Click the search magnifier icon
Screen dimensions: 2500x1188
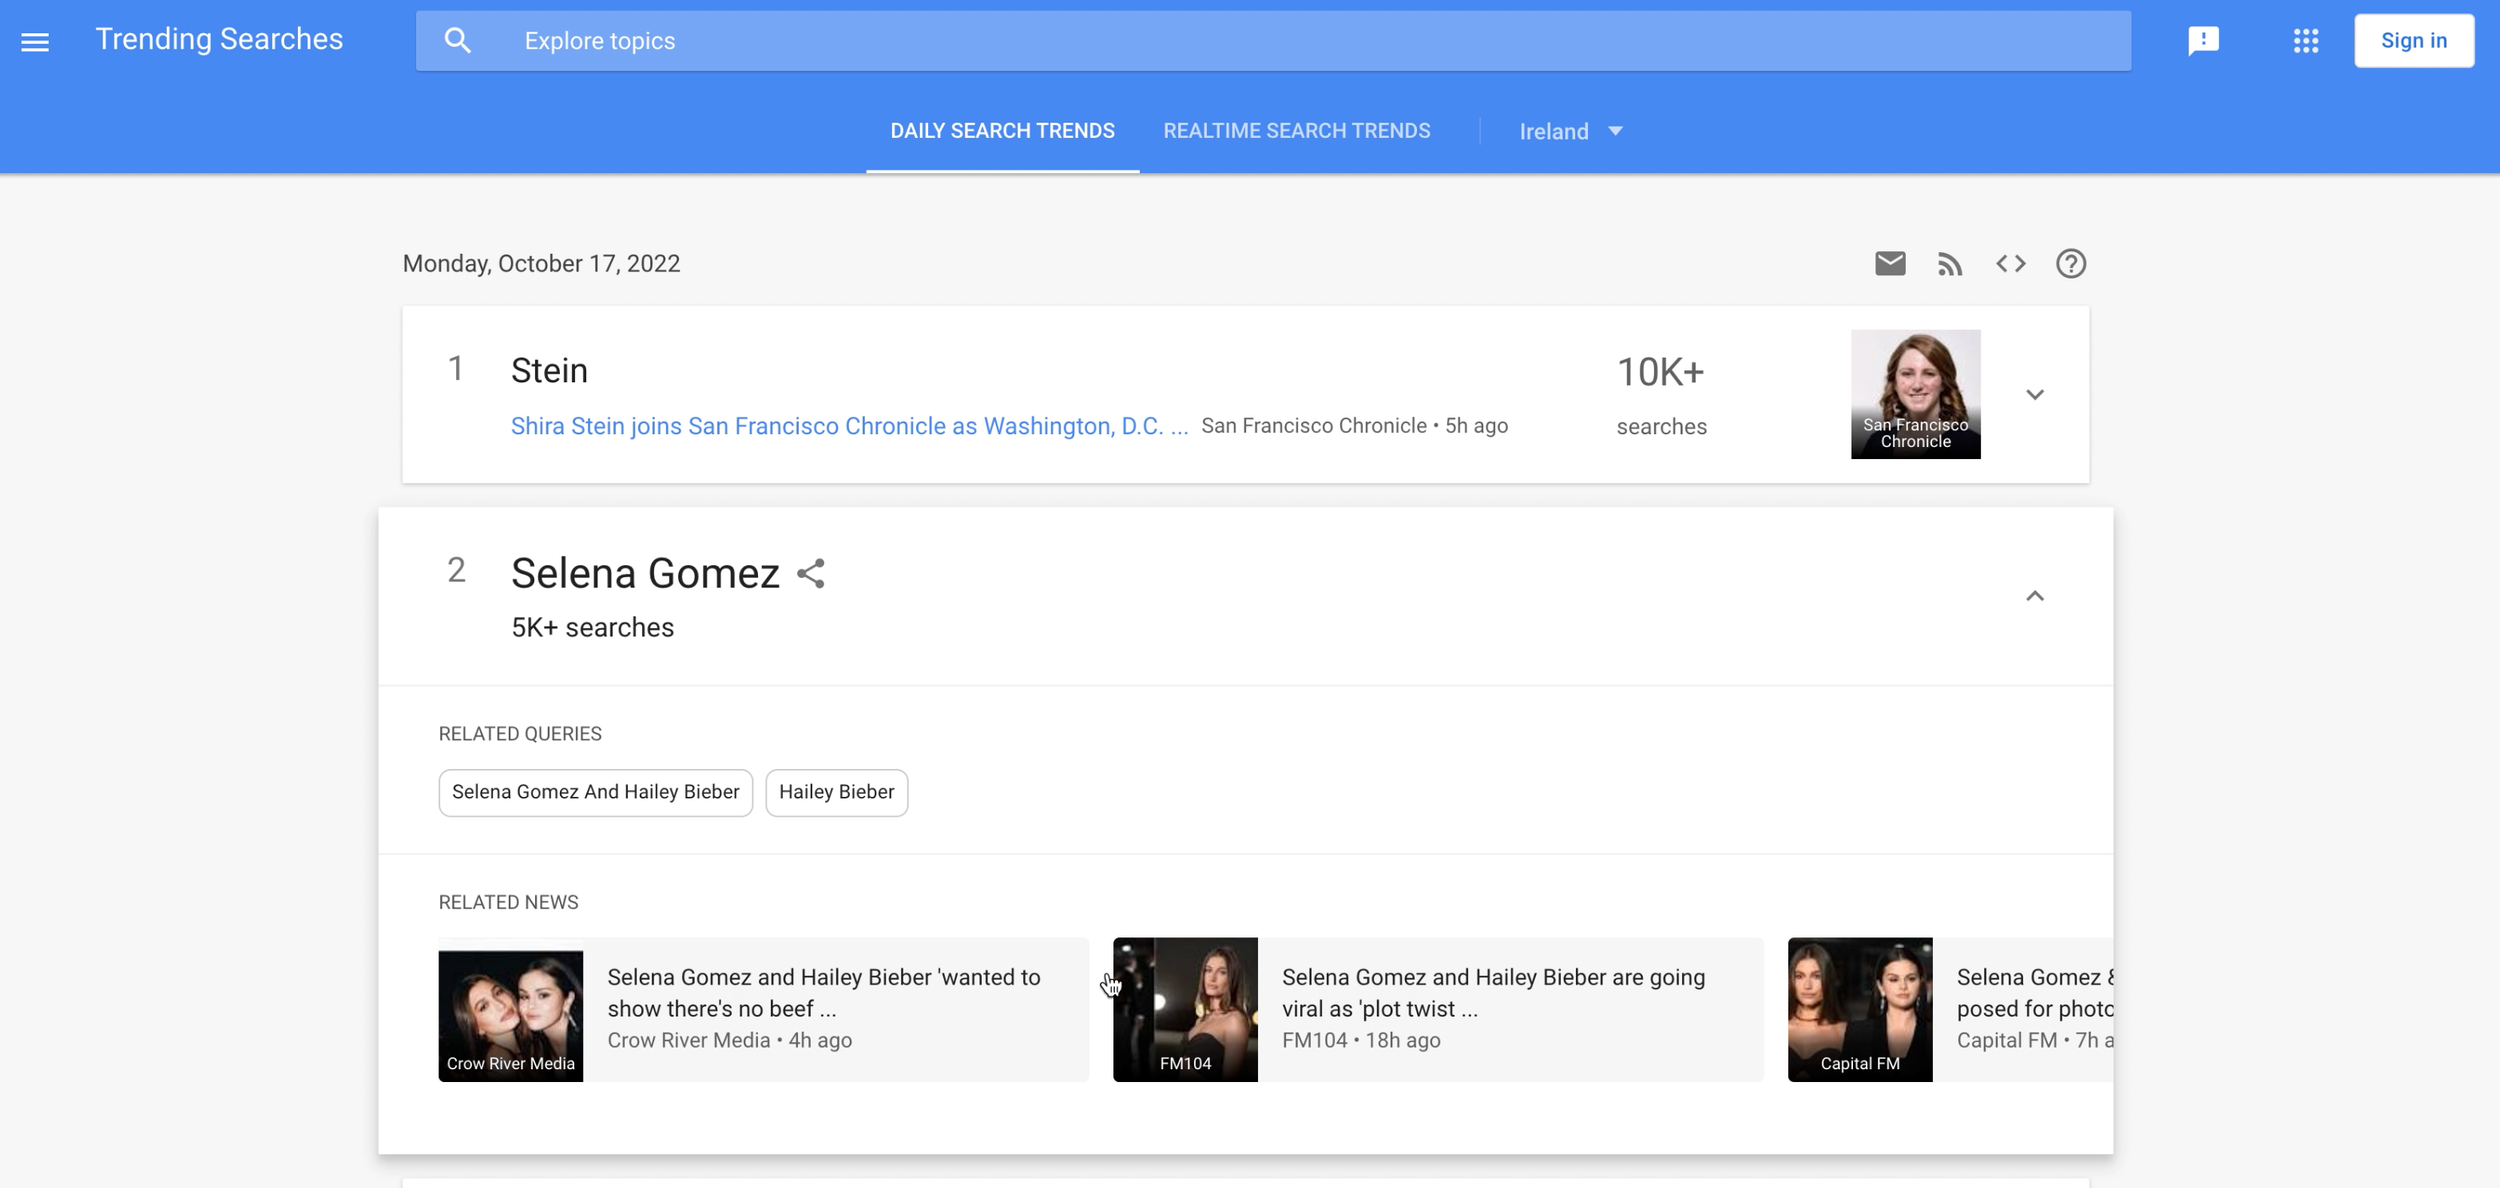click(x=458, y=41)
